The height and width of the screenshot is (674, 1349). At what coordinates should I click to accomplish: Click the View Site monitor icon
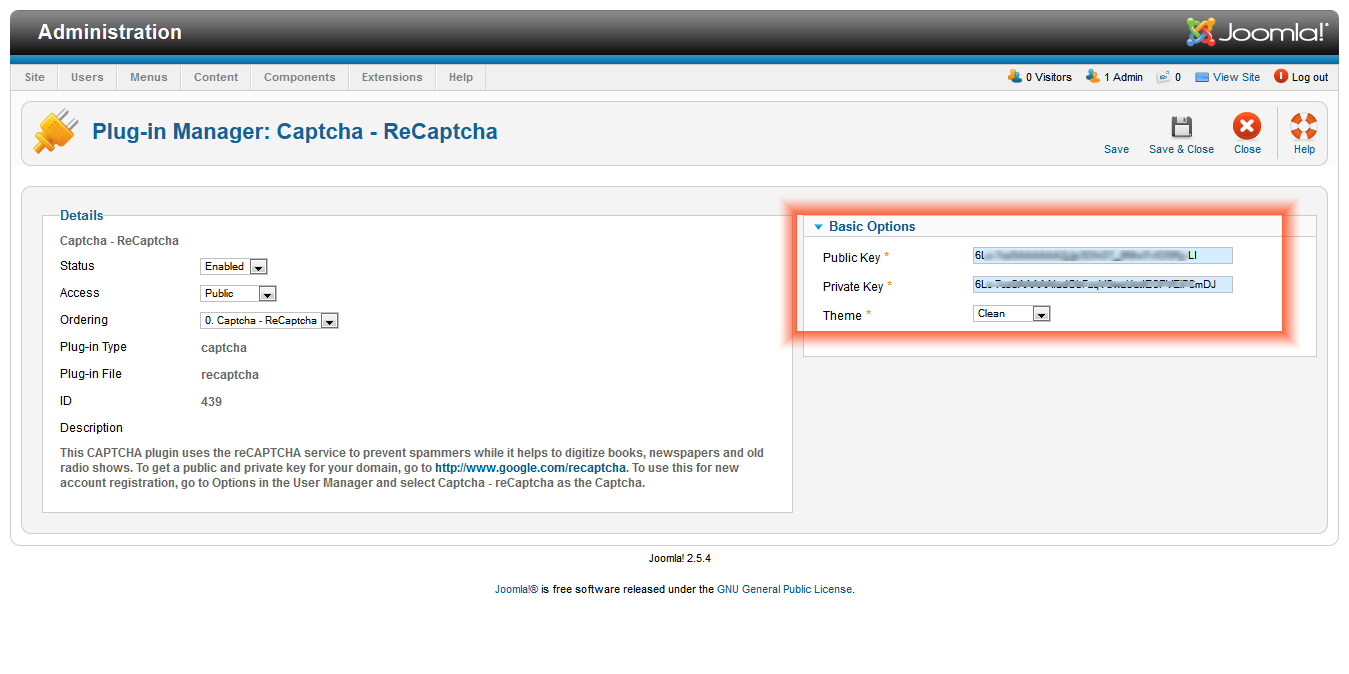(x=1202, y=77)
